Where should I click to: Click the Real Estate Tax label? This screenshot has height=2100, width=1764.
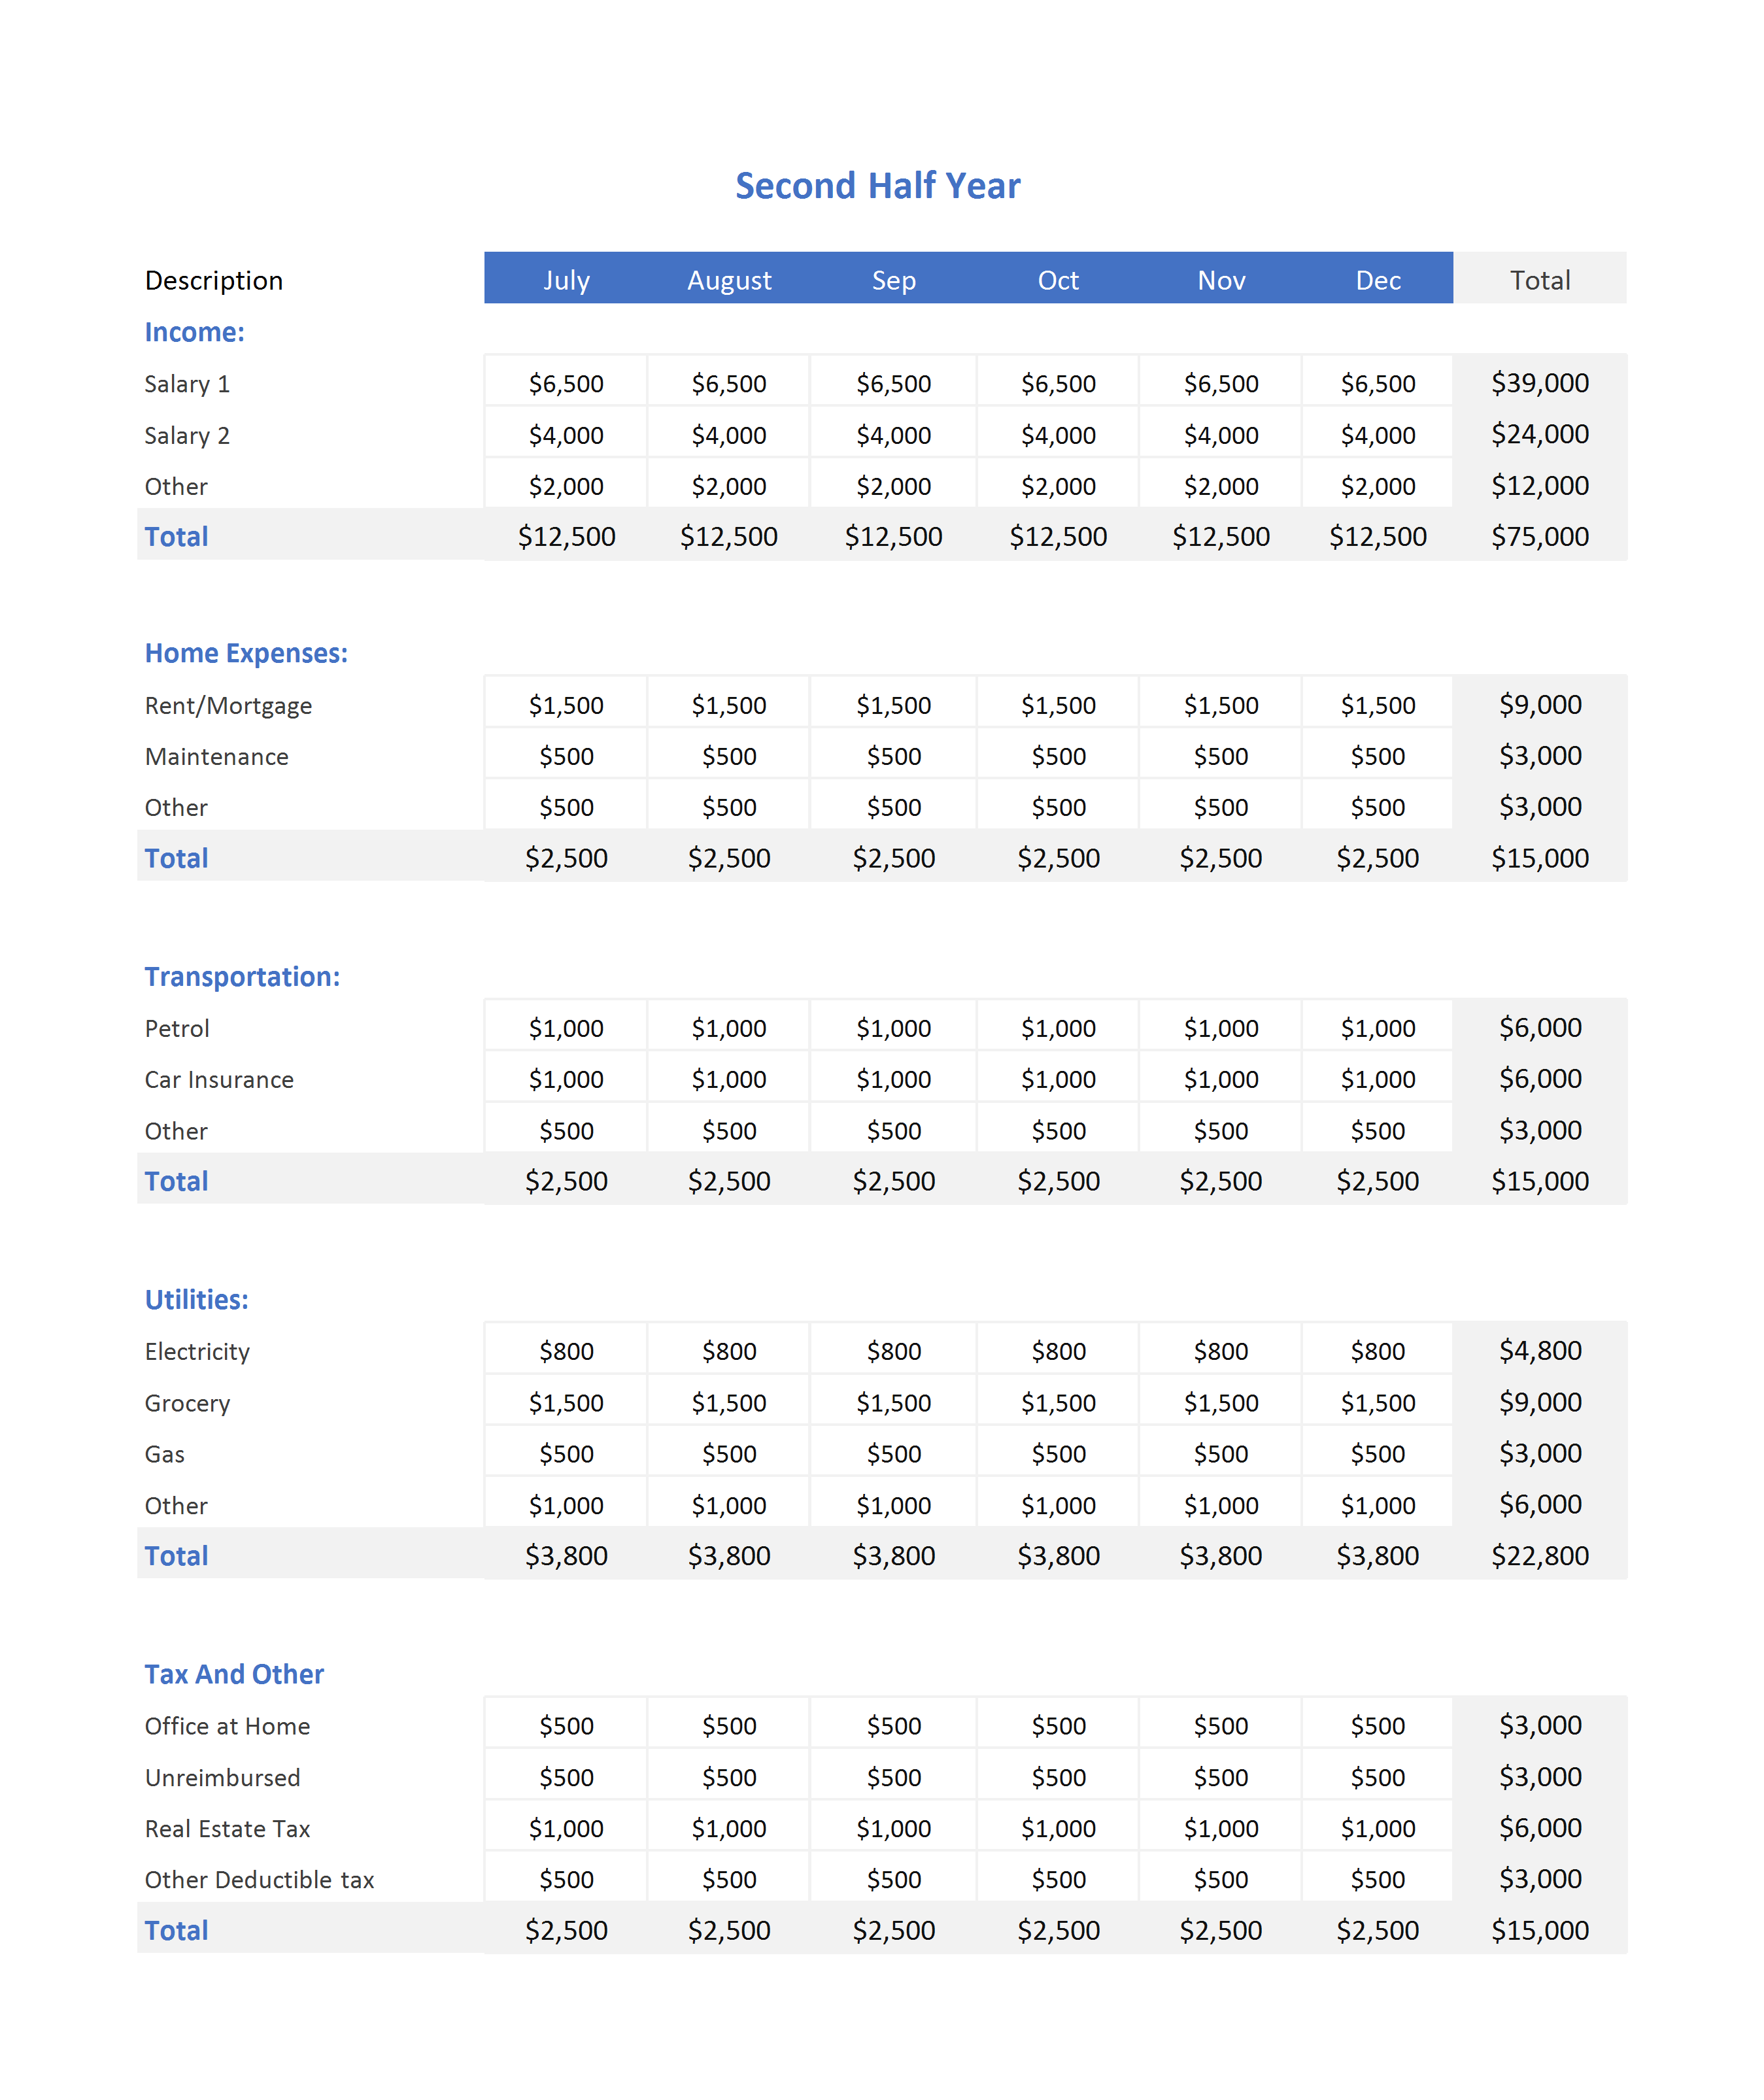pyautogui.click(x=227, y=1828)
